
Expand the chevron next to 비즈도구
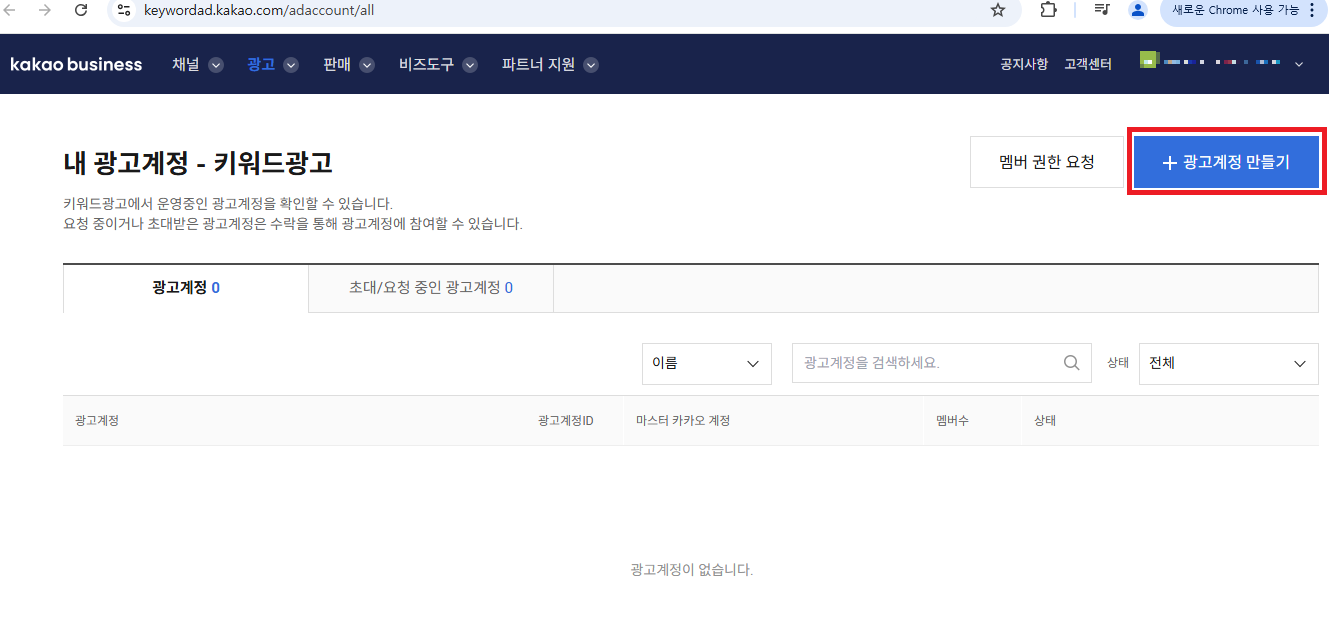(470, 65)
